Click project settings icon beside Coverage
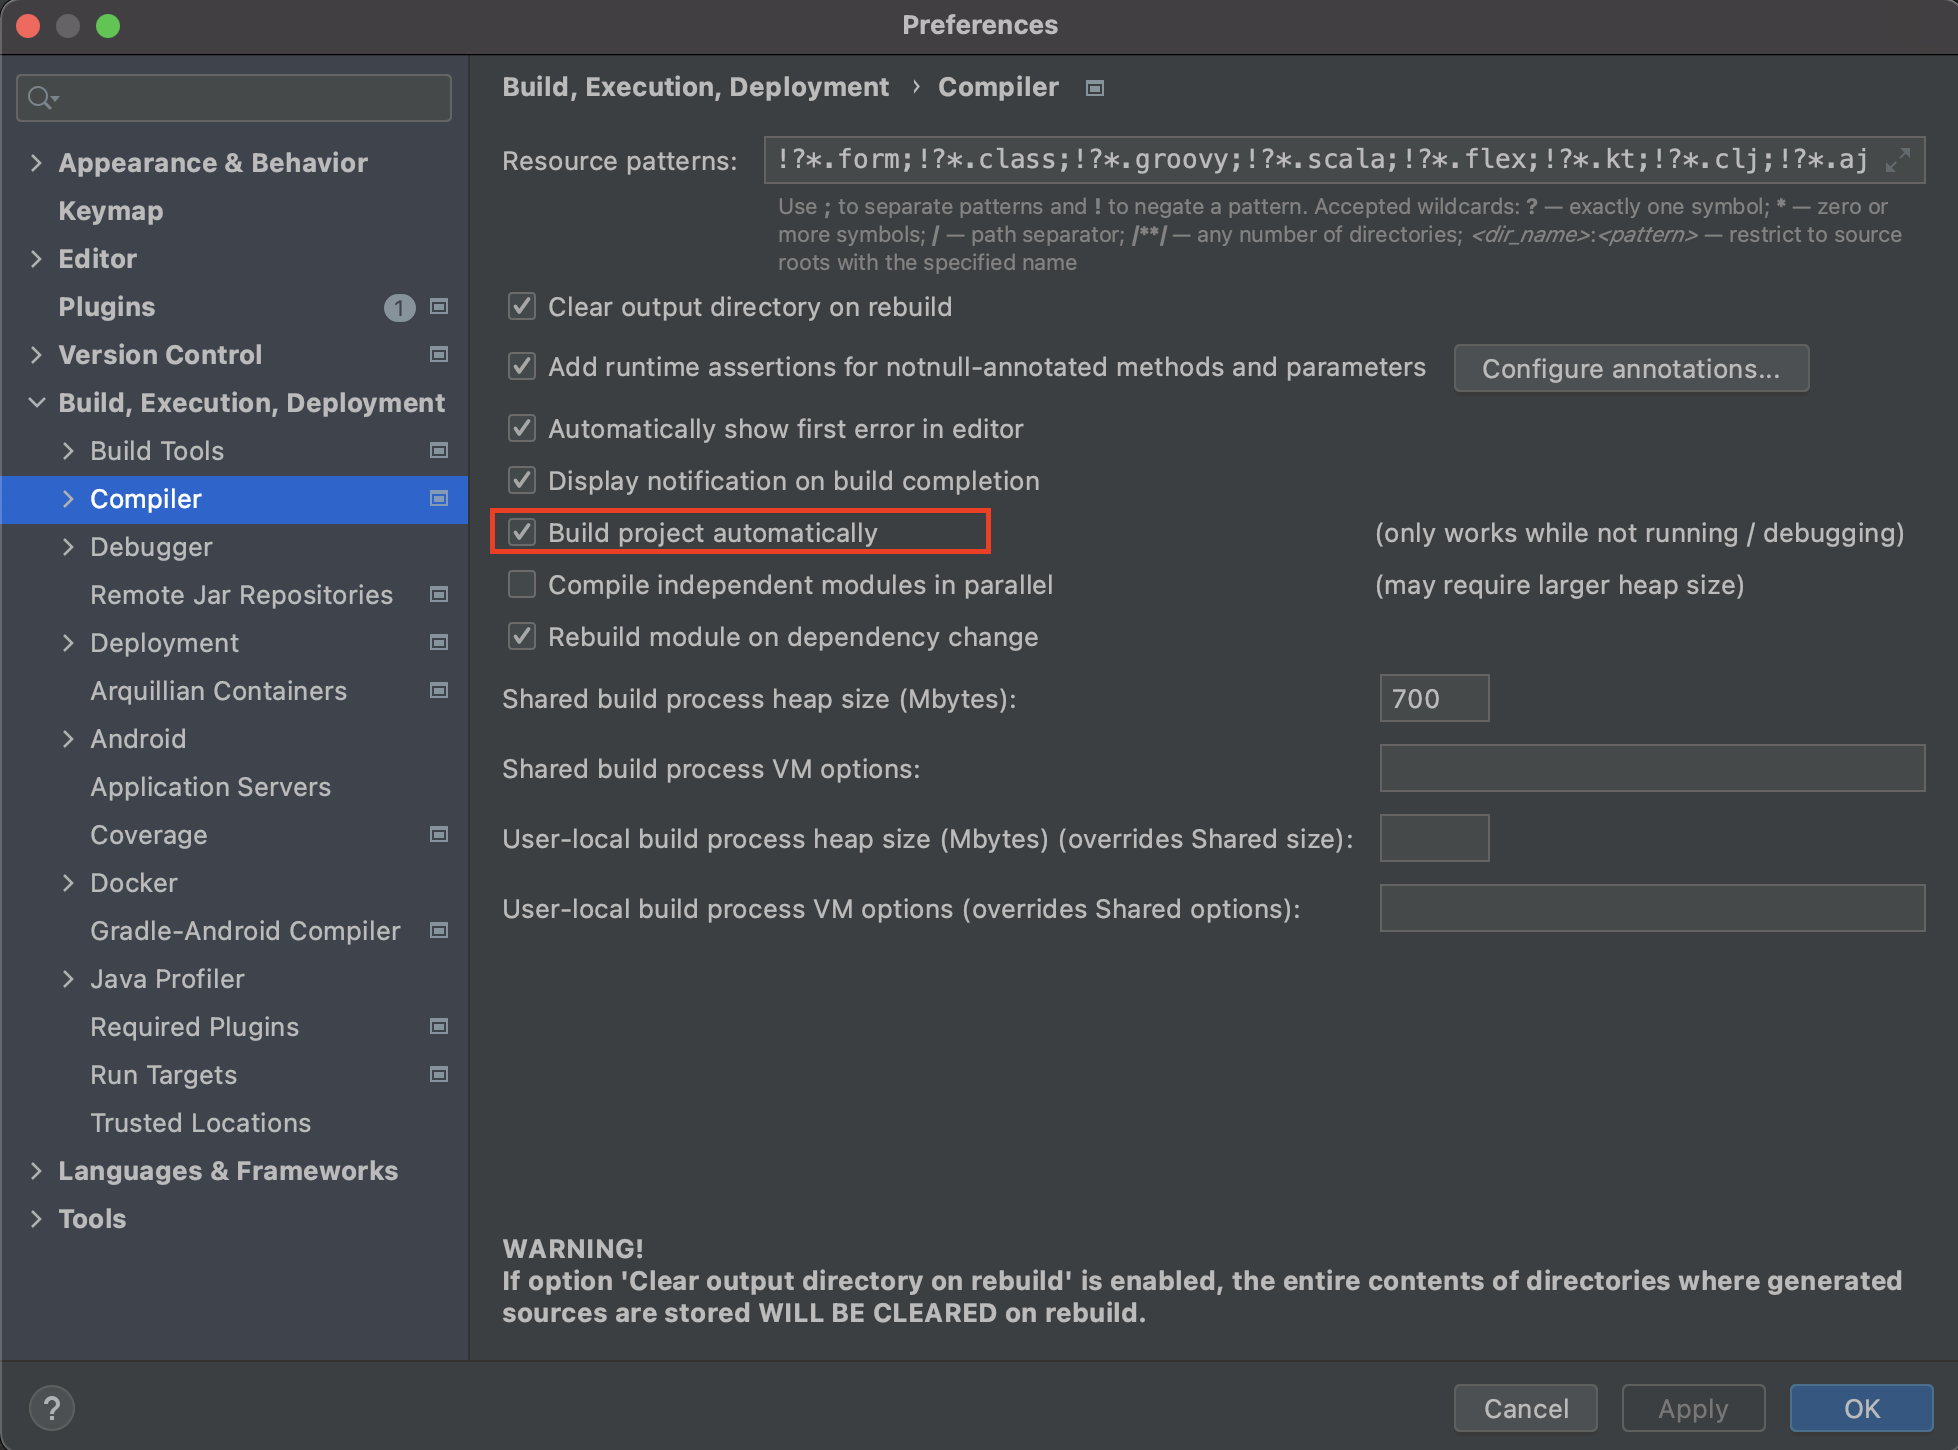Image resolution: width=1958 pixels, height=1450 pixels. point(438,835)
